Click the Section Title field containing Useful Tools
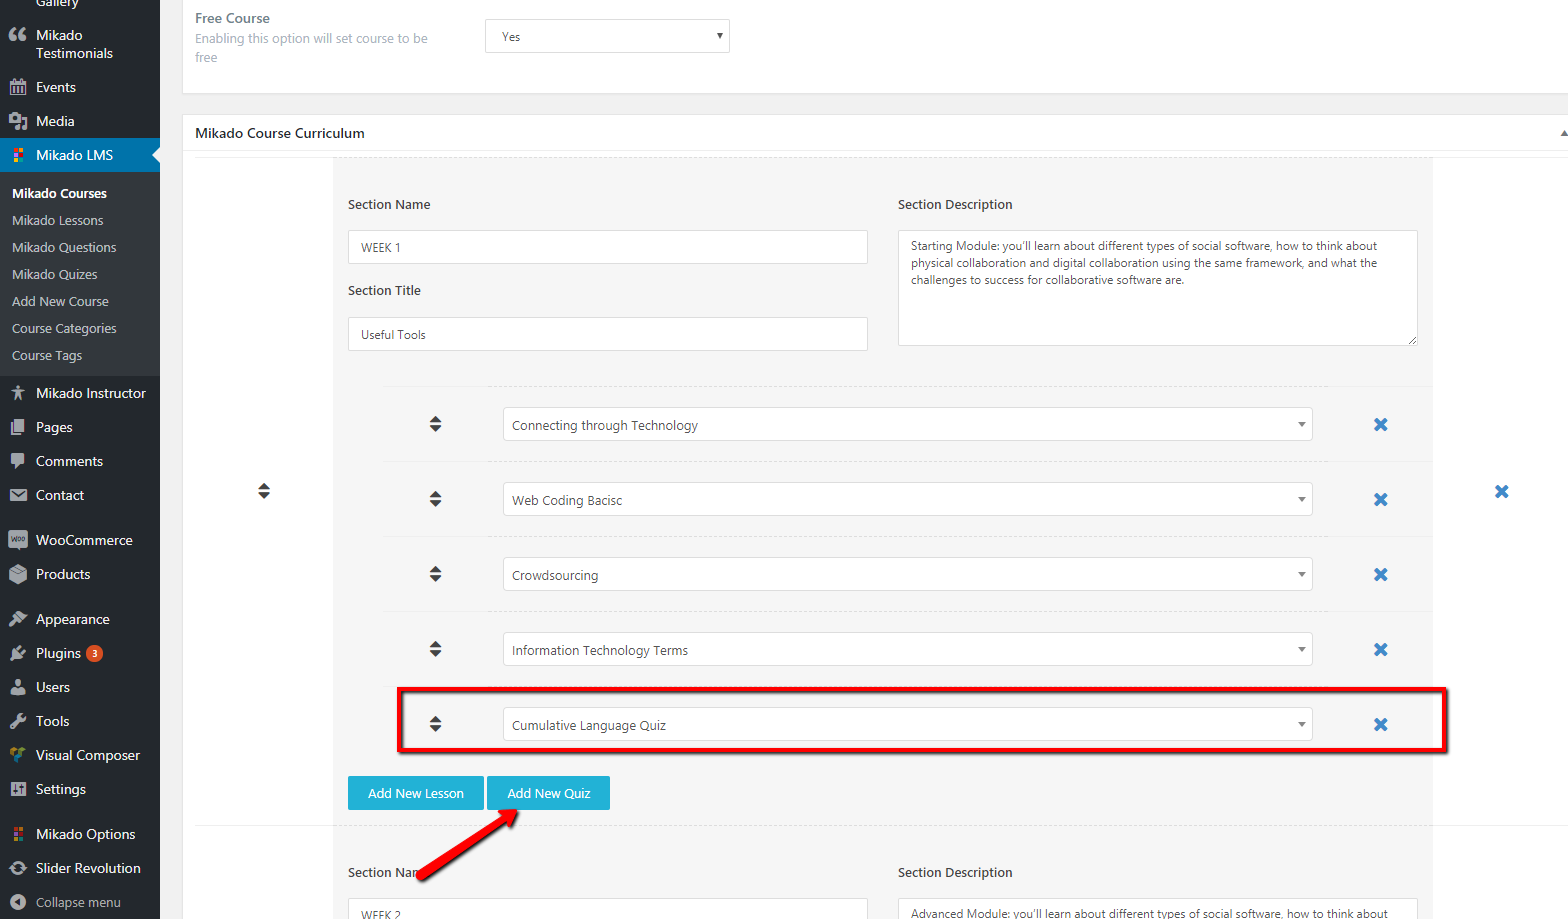The height and width of the screenshot is (919, 1568). coord(608,334)
